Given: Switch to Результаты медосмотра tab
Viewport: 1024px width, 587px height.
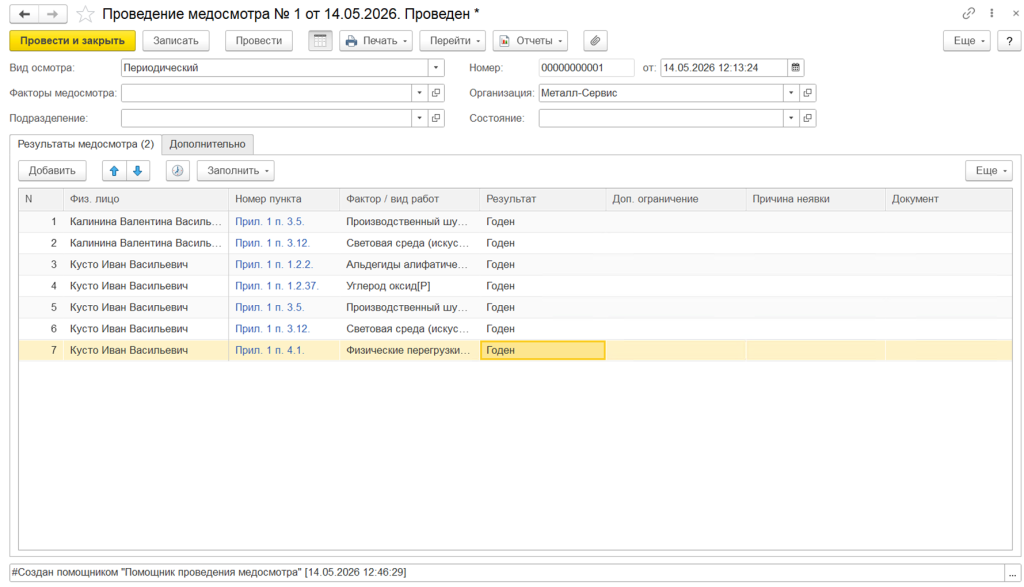Looking at the screenshot, I should click(86, 144).
